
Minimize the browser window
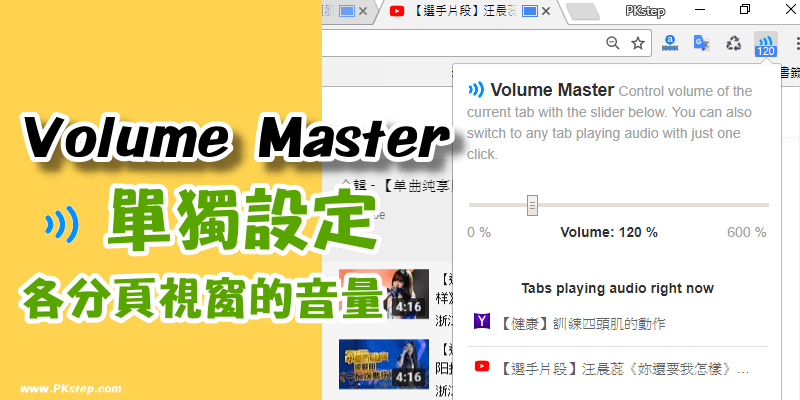tap(700, 10)
